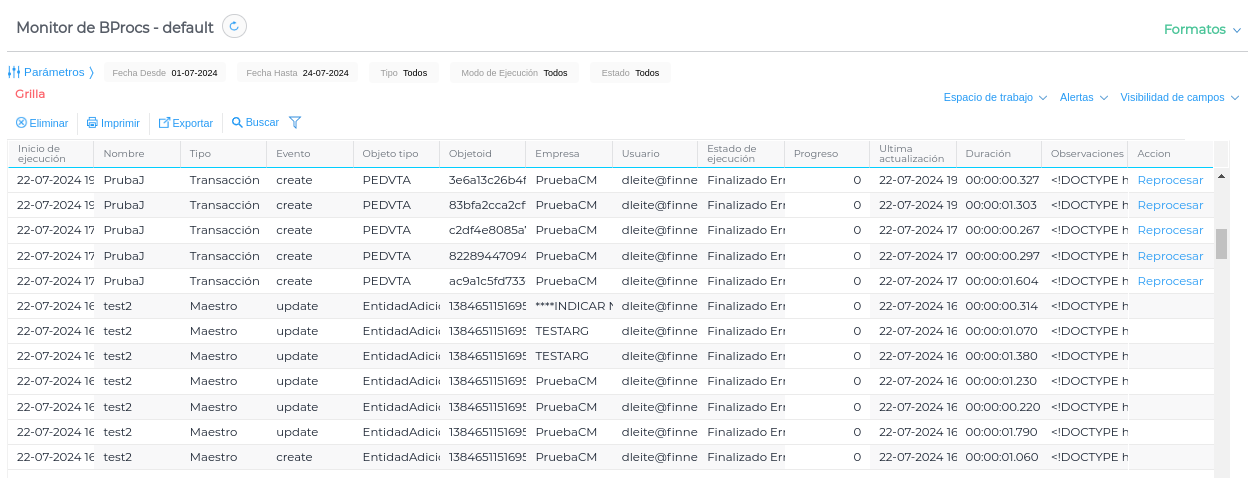Open the Alertas dropdown
This screenshot has width=1254, height=478.
(1083, 98)
